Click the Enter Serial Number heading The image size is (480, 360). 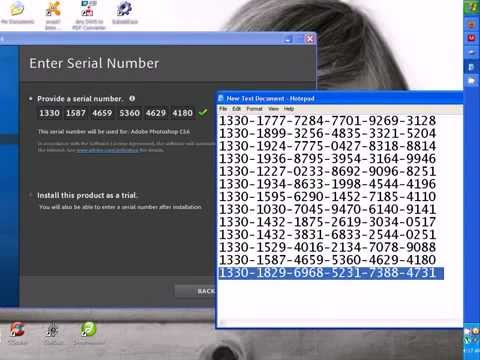tap(94, 63)
